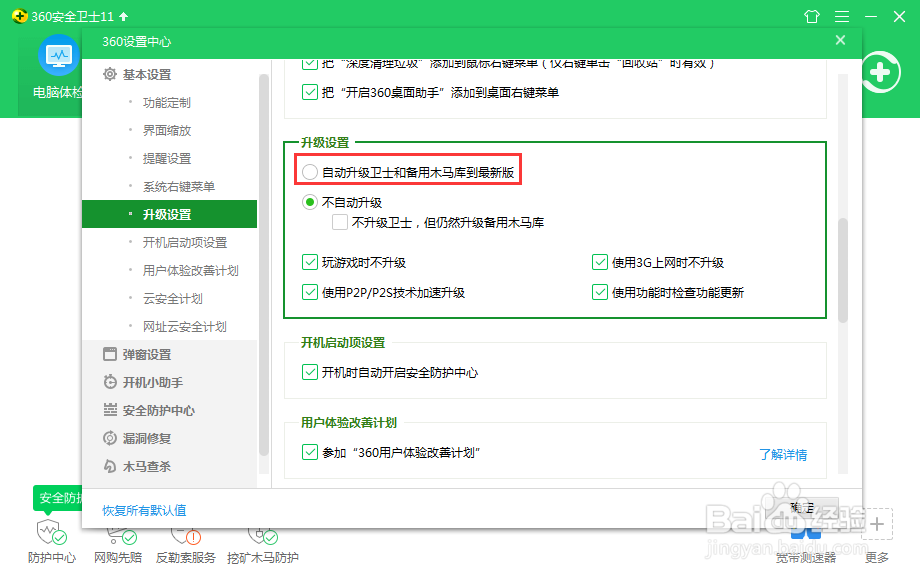Uncheck 参加 360用户体验改善计划
Viewport: 920px width, 580px height.
(x=310, y=452)
